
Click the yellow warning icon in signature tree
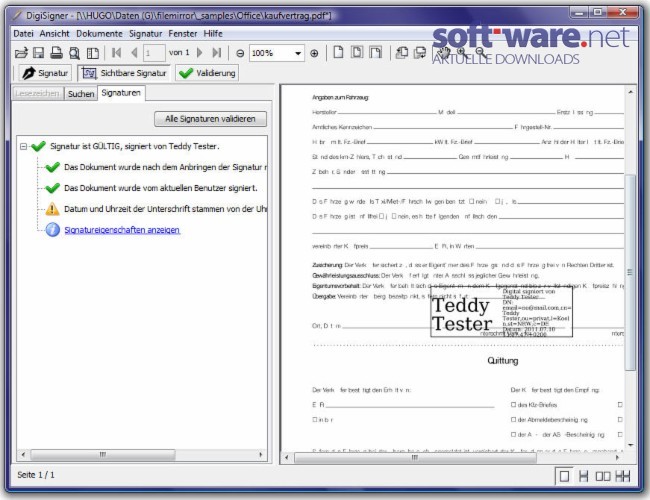point(53,209)
